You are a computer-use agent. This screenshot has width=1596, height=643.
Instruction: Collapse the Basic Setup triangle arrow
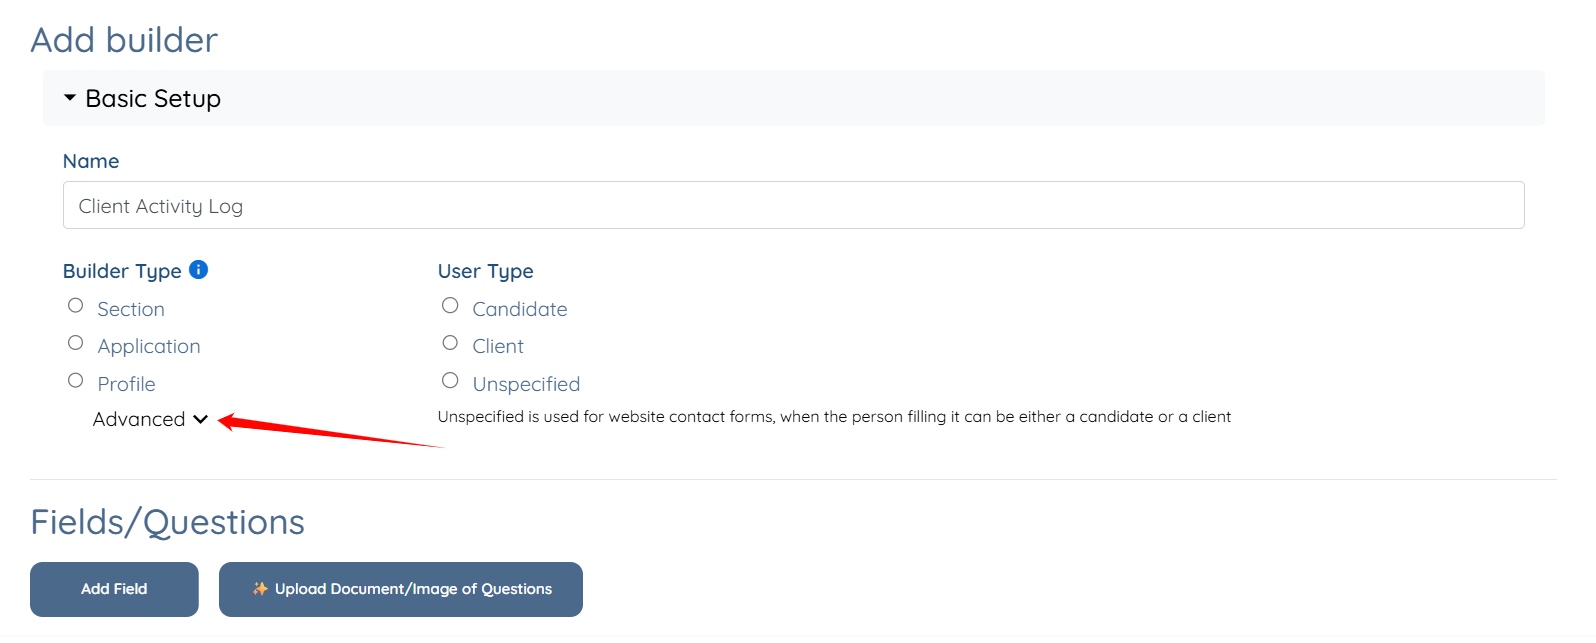tap(70, 98)
